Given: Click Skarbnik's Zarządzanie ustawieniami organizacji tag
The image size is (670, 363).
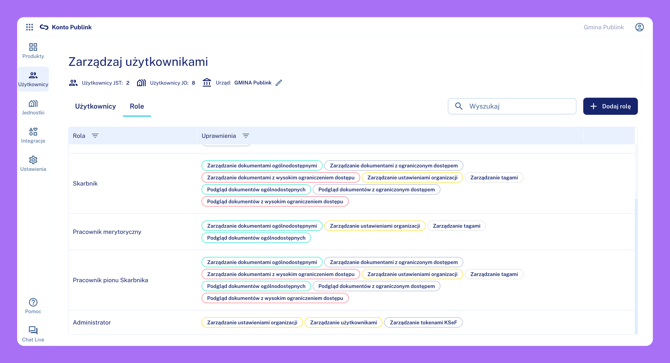Looking at the screenshot, I should (412, 178).
